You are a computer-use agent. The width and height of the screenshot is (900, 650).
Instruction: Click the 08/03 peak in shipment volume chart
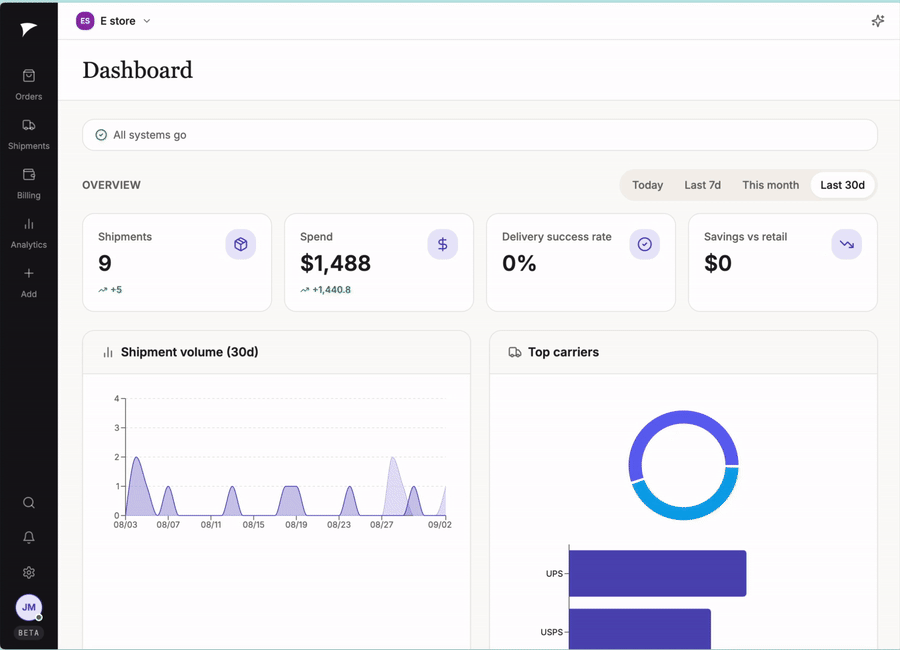(x=137, y=458)
